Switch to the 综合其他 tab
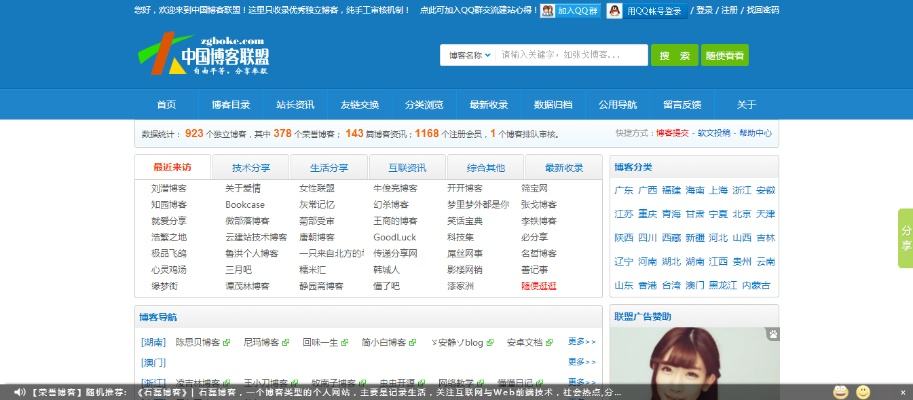This screenshot has width=913, height=400. coord(486,168)
